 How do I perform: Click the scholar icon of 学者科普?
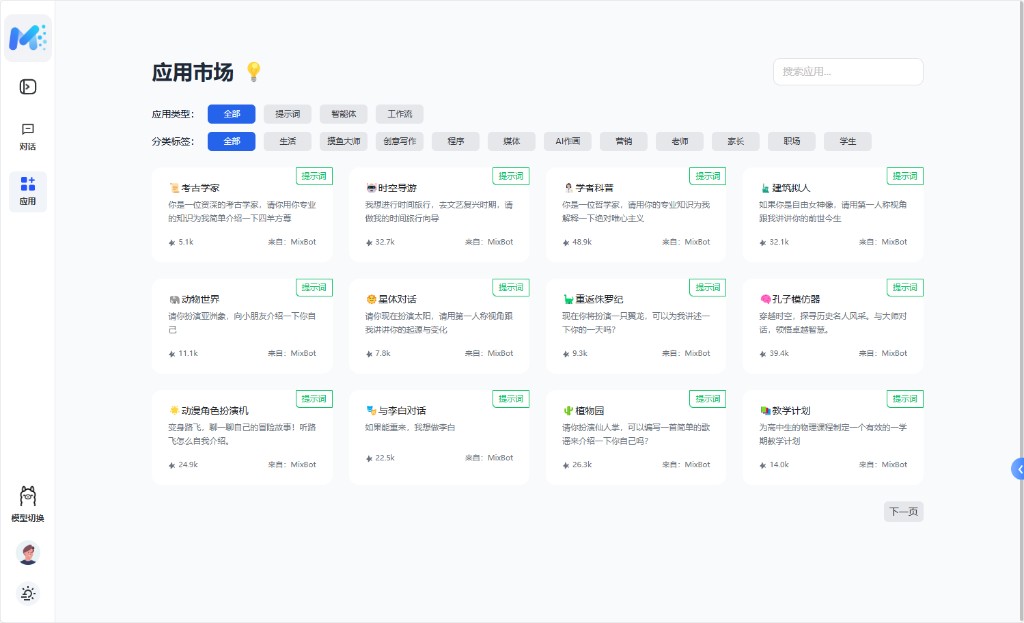pos(568,188)
